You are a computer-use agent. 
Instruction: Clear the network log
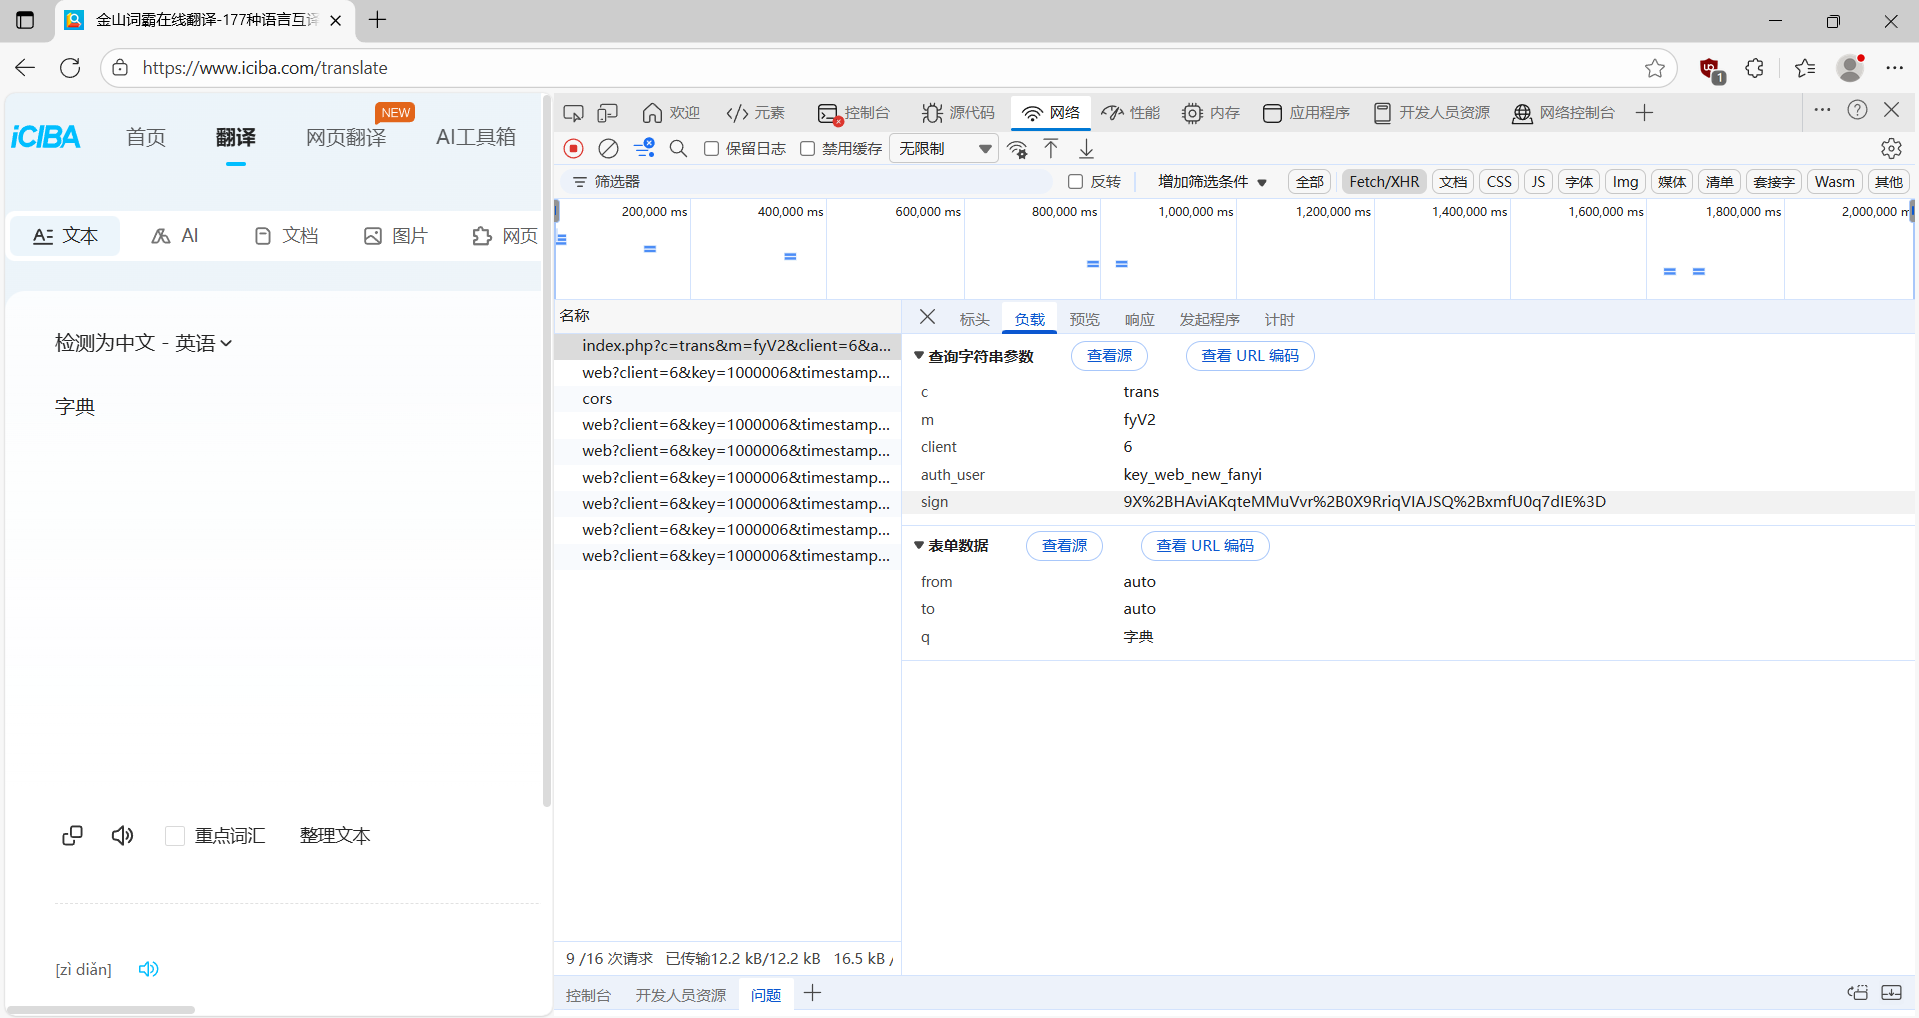click(x=608, y=148)
